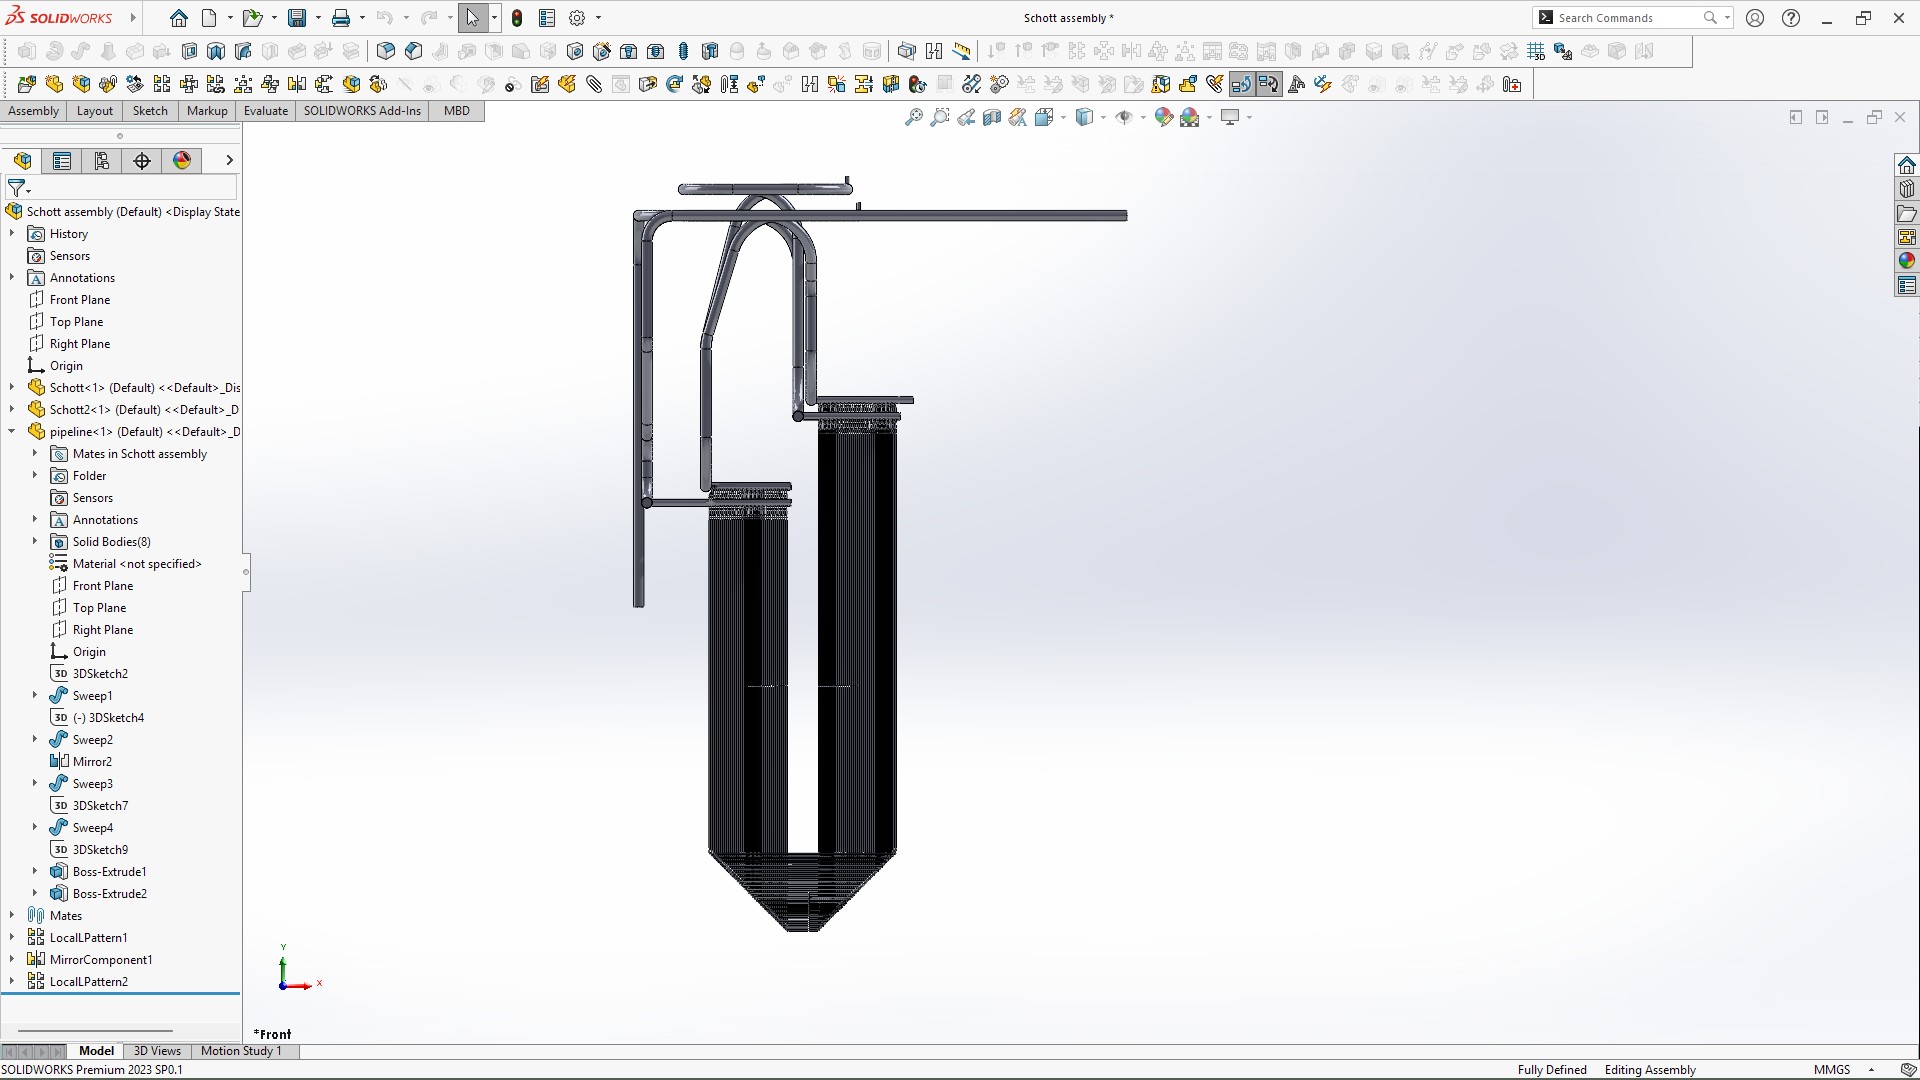Open the Display Style dropdown arrow

(x=1103, y=118)
